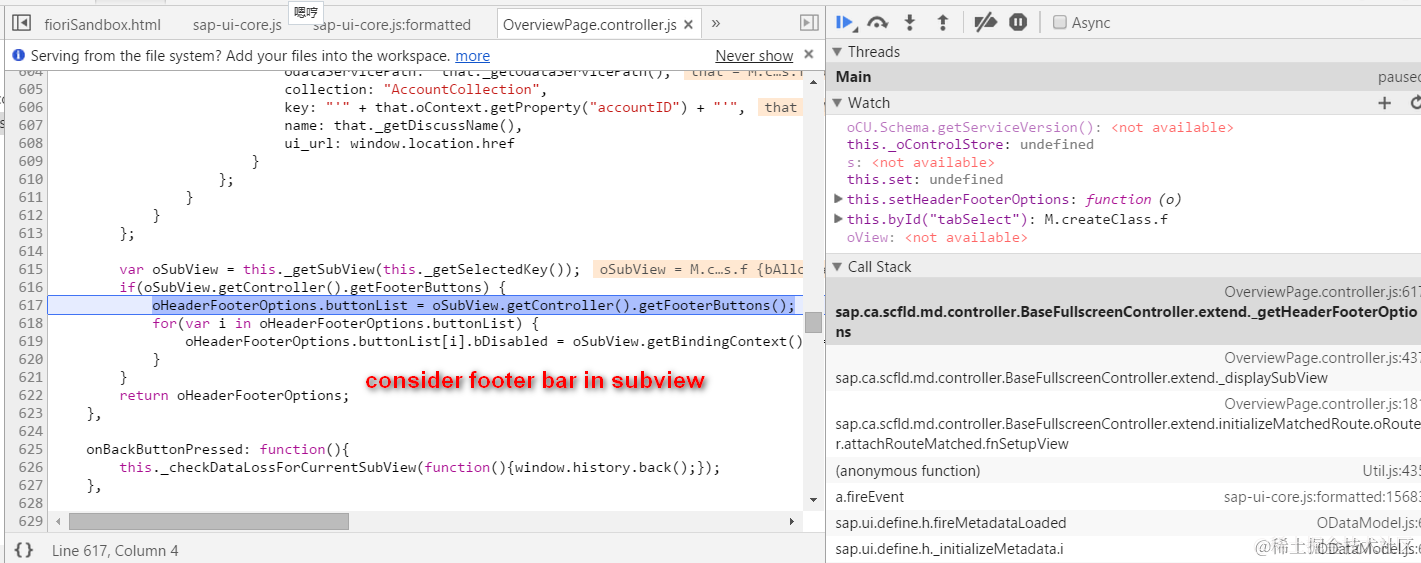Toggle the file navigator sidebar icon
1421x563 pixels.
(22, 24)
